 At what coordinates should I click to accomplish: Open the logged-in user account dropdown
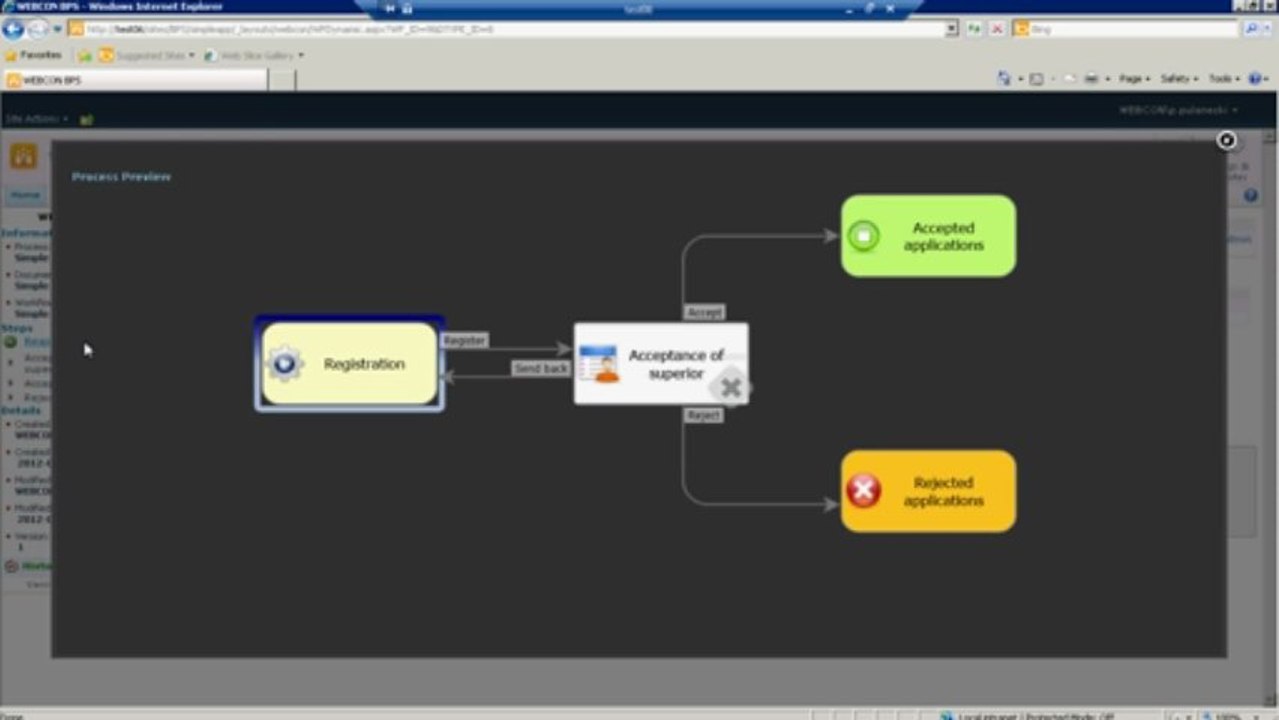click(x=1178, y=110)
